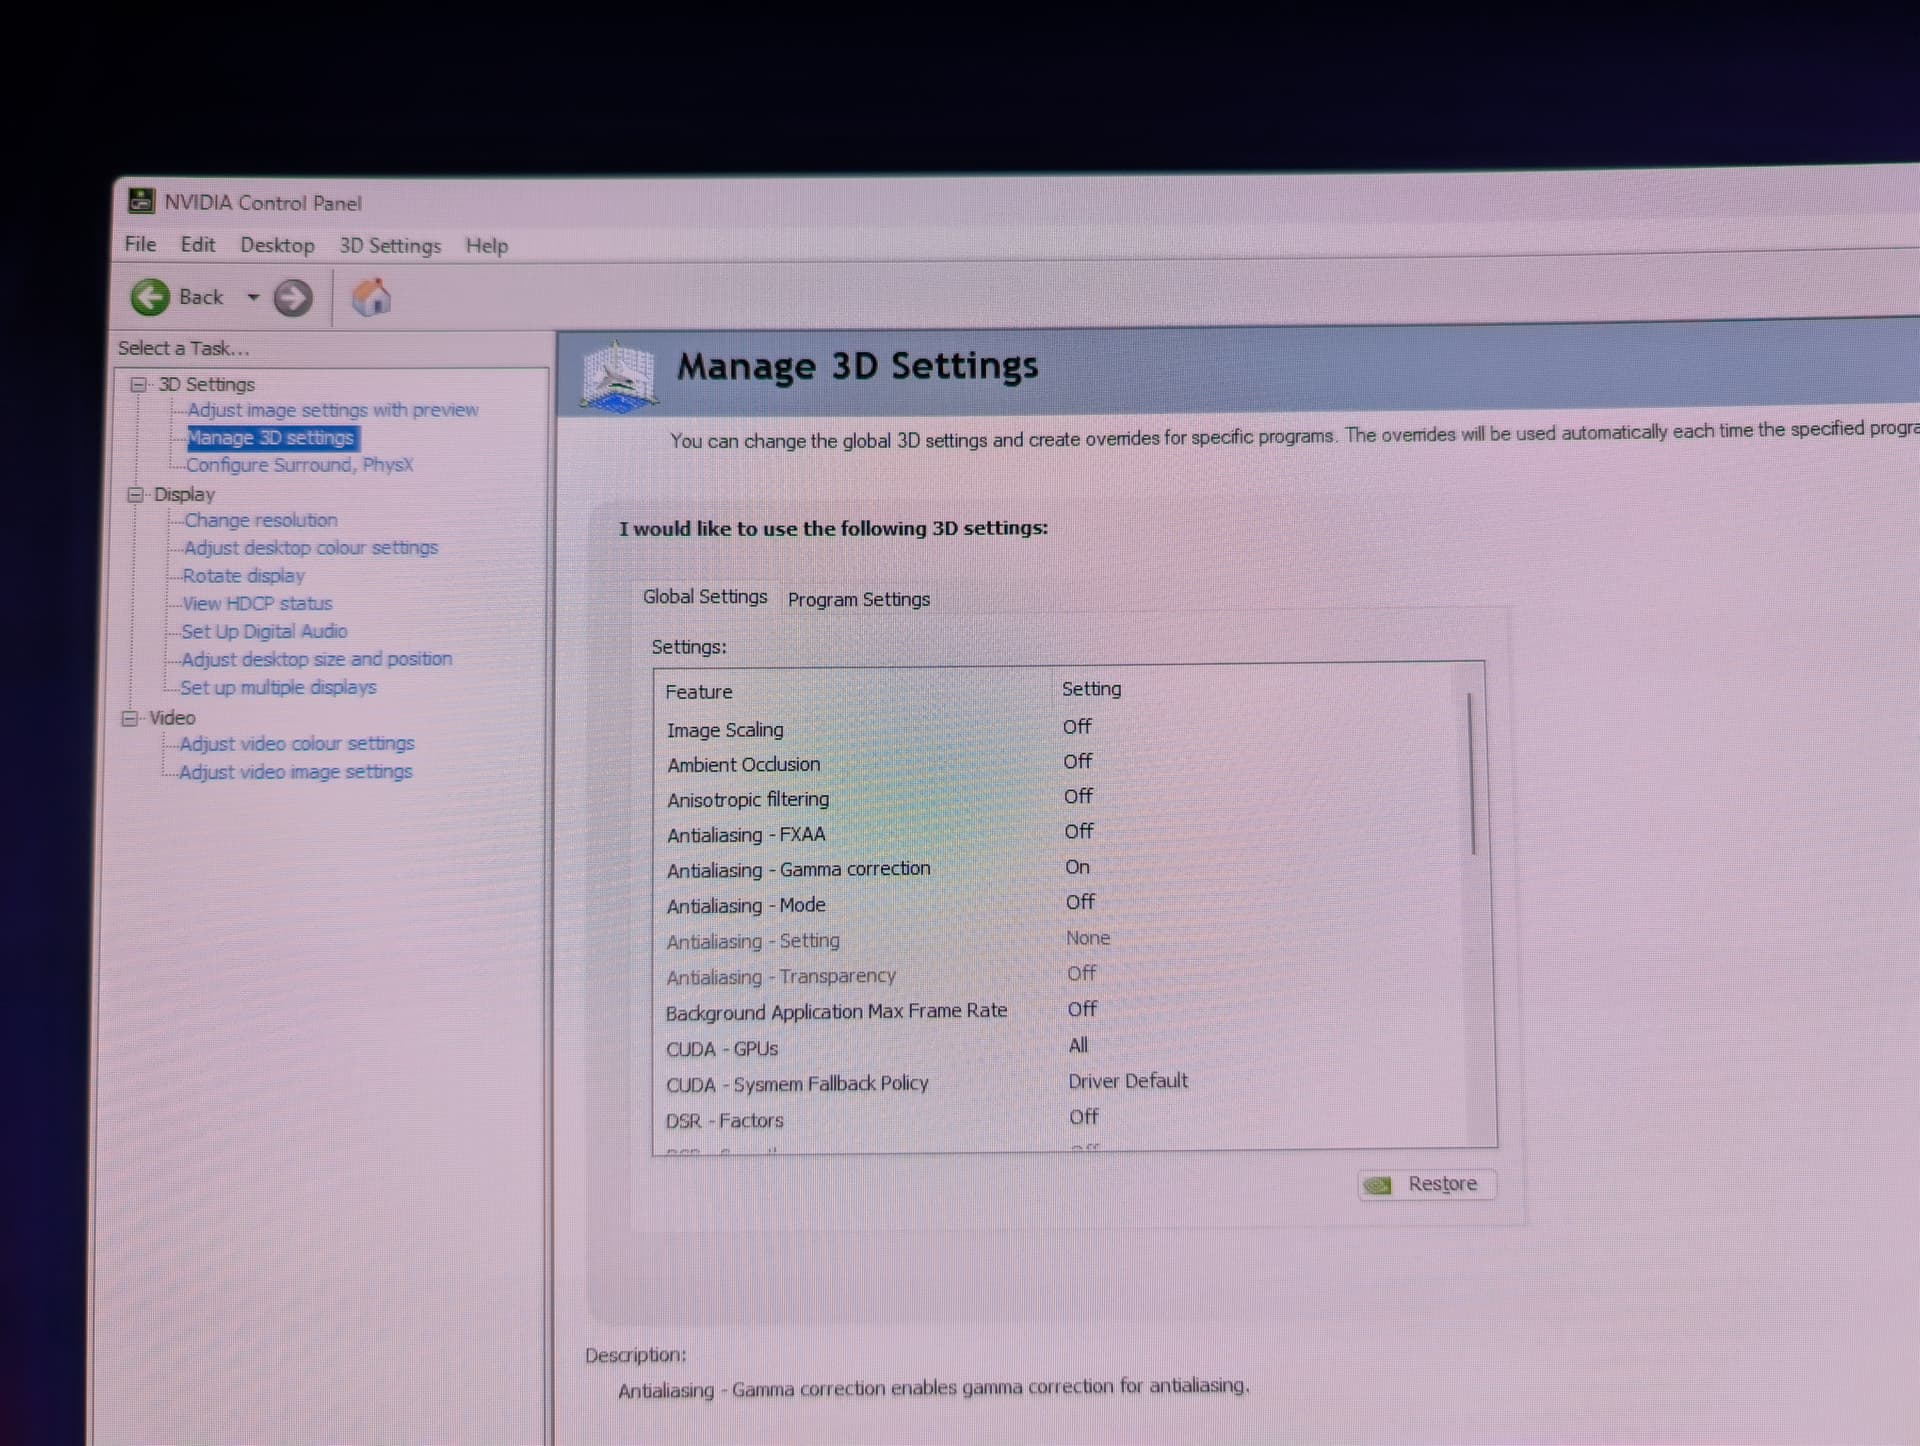
Task: Collapse the Video tree node
Action: tap(130, 718)
